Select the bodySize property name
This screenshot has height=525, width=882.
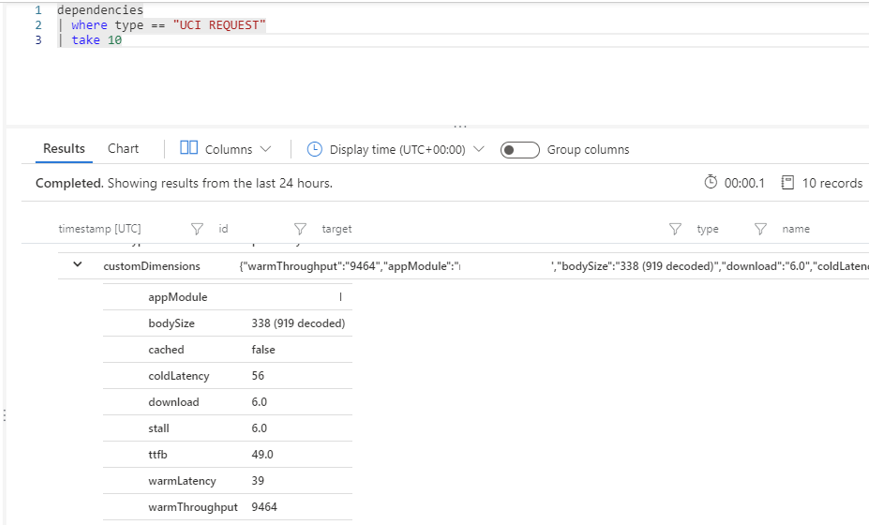coord(171,323)
